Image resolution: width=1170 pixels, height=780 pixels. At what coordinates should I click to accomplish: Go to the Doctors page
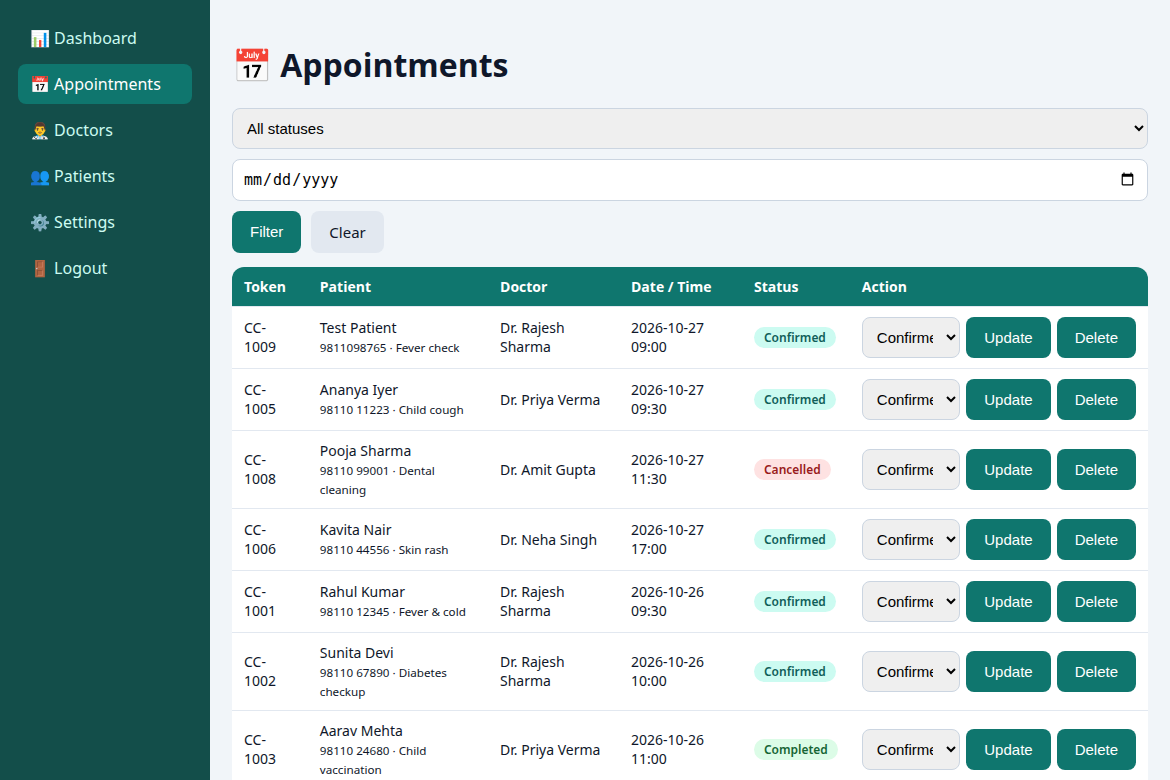click(104, 131)
